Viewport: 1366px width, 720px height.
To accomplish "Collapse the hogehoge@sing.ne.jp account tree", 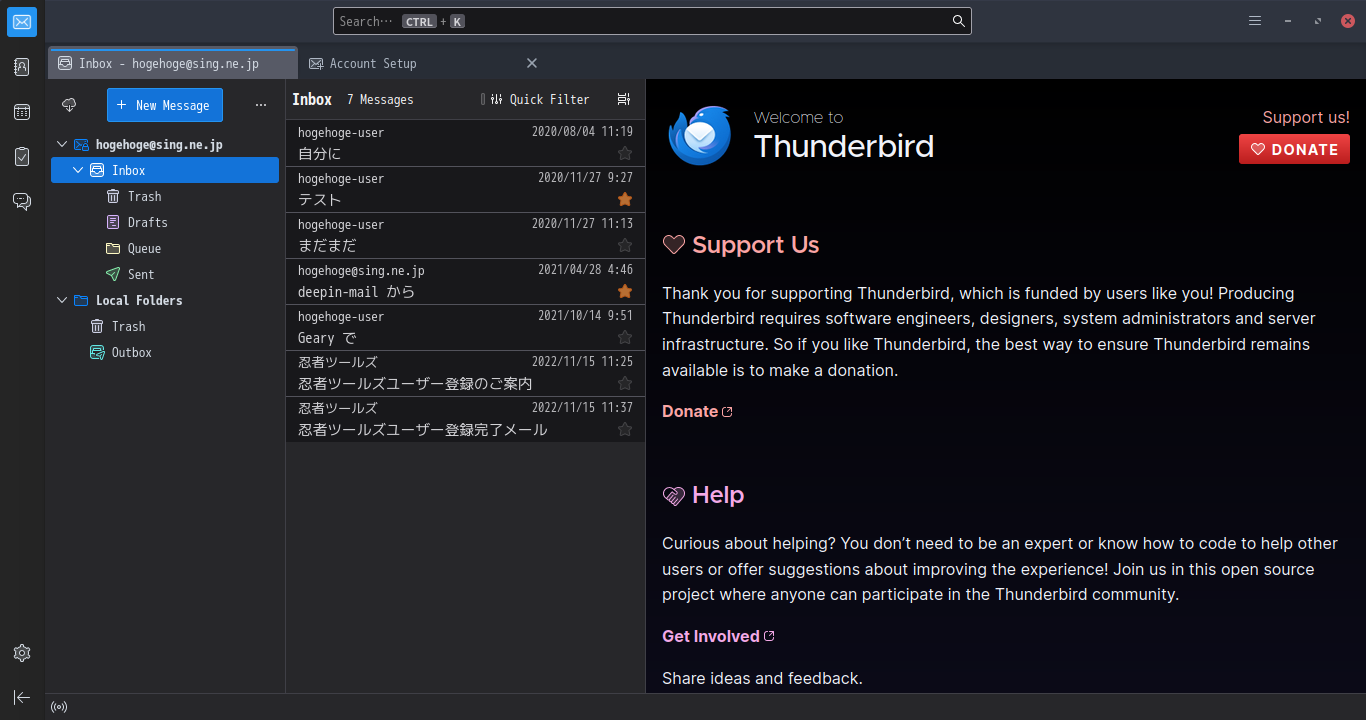I will point(62,145).
